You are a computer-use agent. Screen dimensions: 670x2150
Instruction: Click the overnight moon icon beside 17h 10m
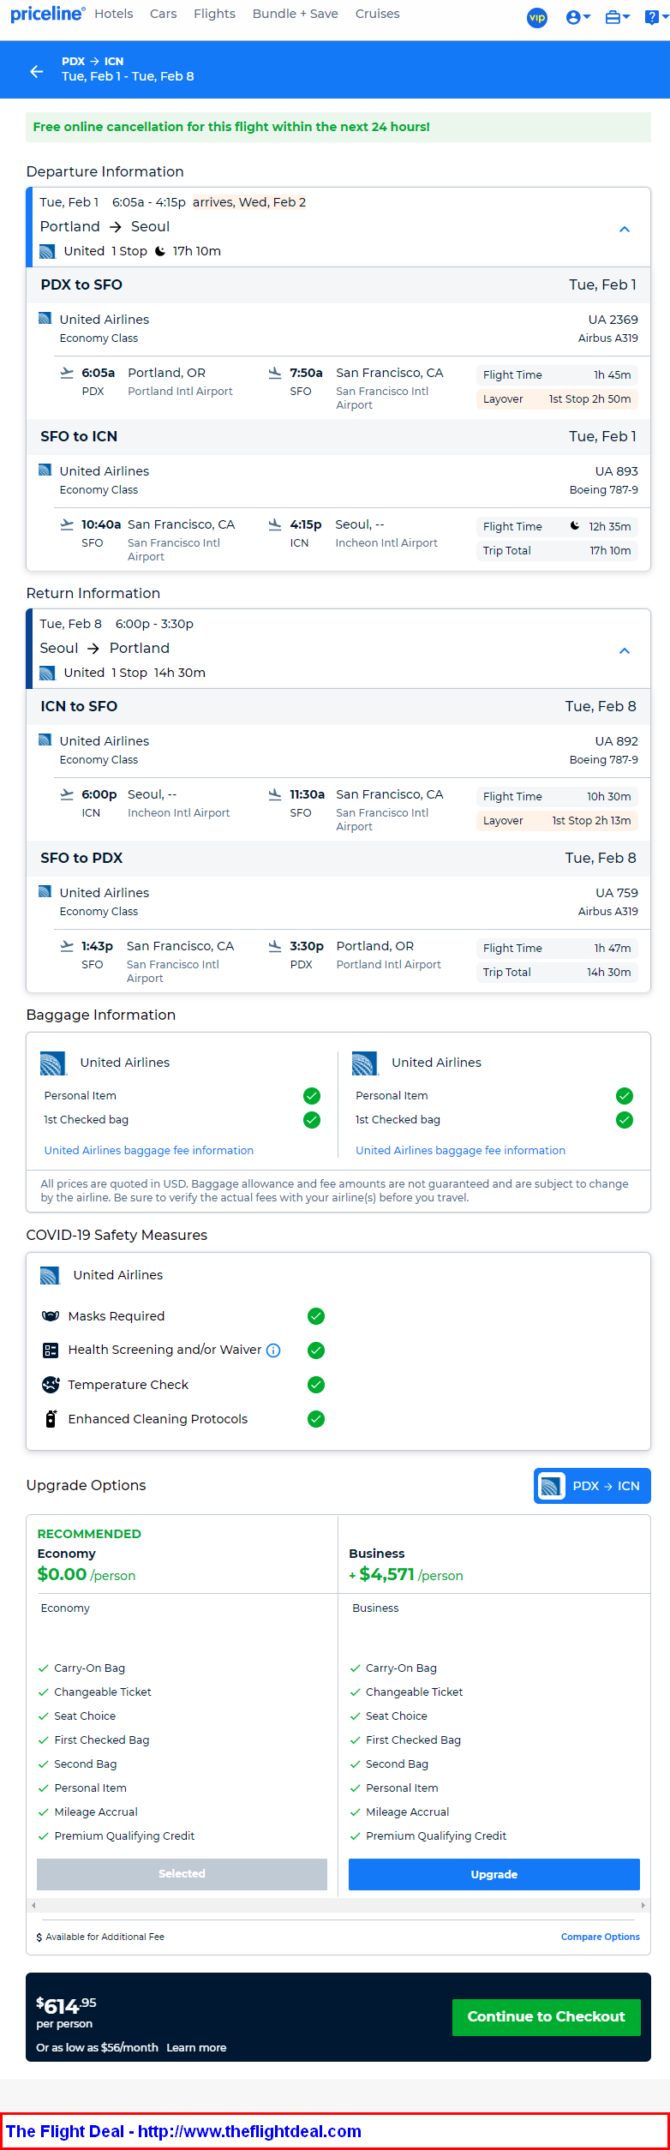(160, 251)
